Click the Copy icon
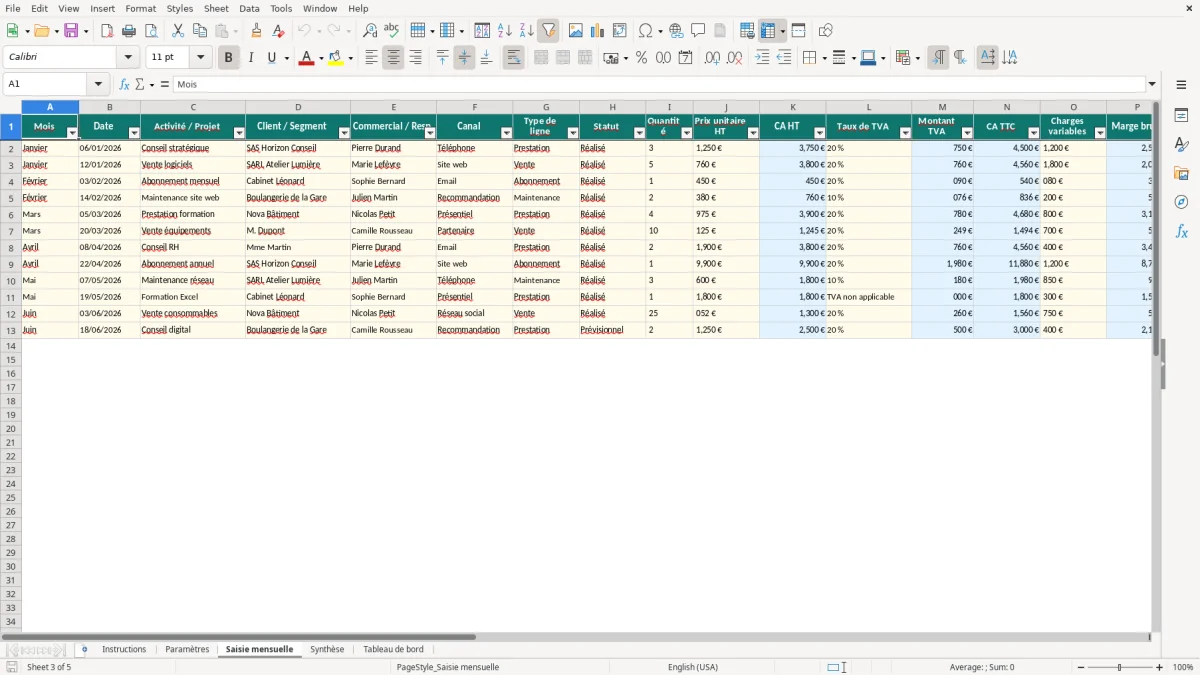Screen dimensions: 1200x675 click(200, 31)
